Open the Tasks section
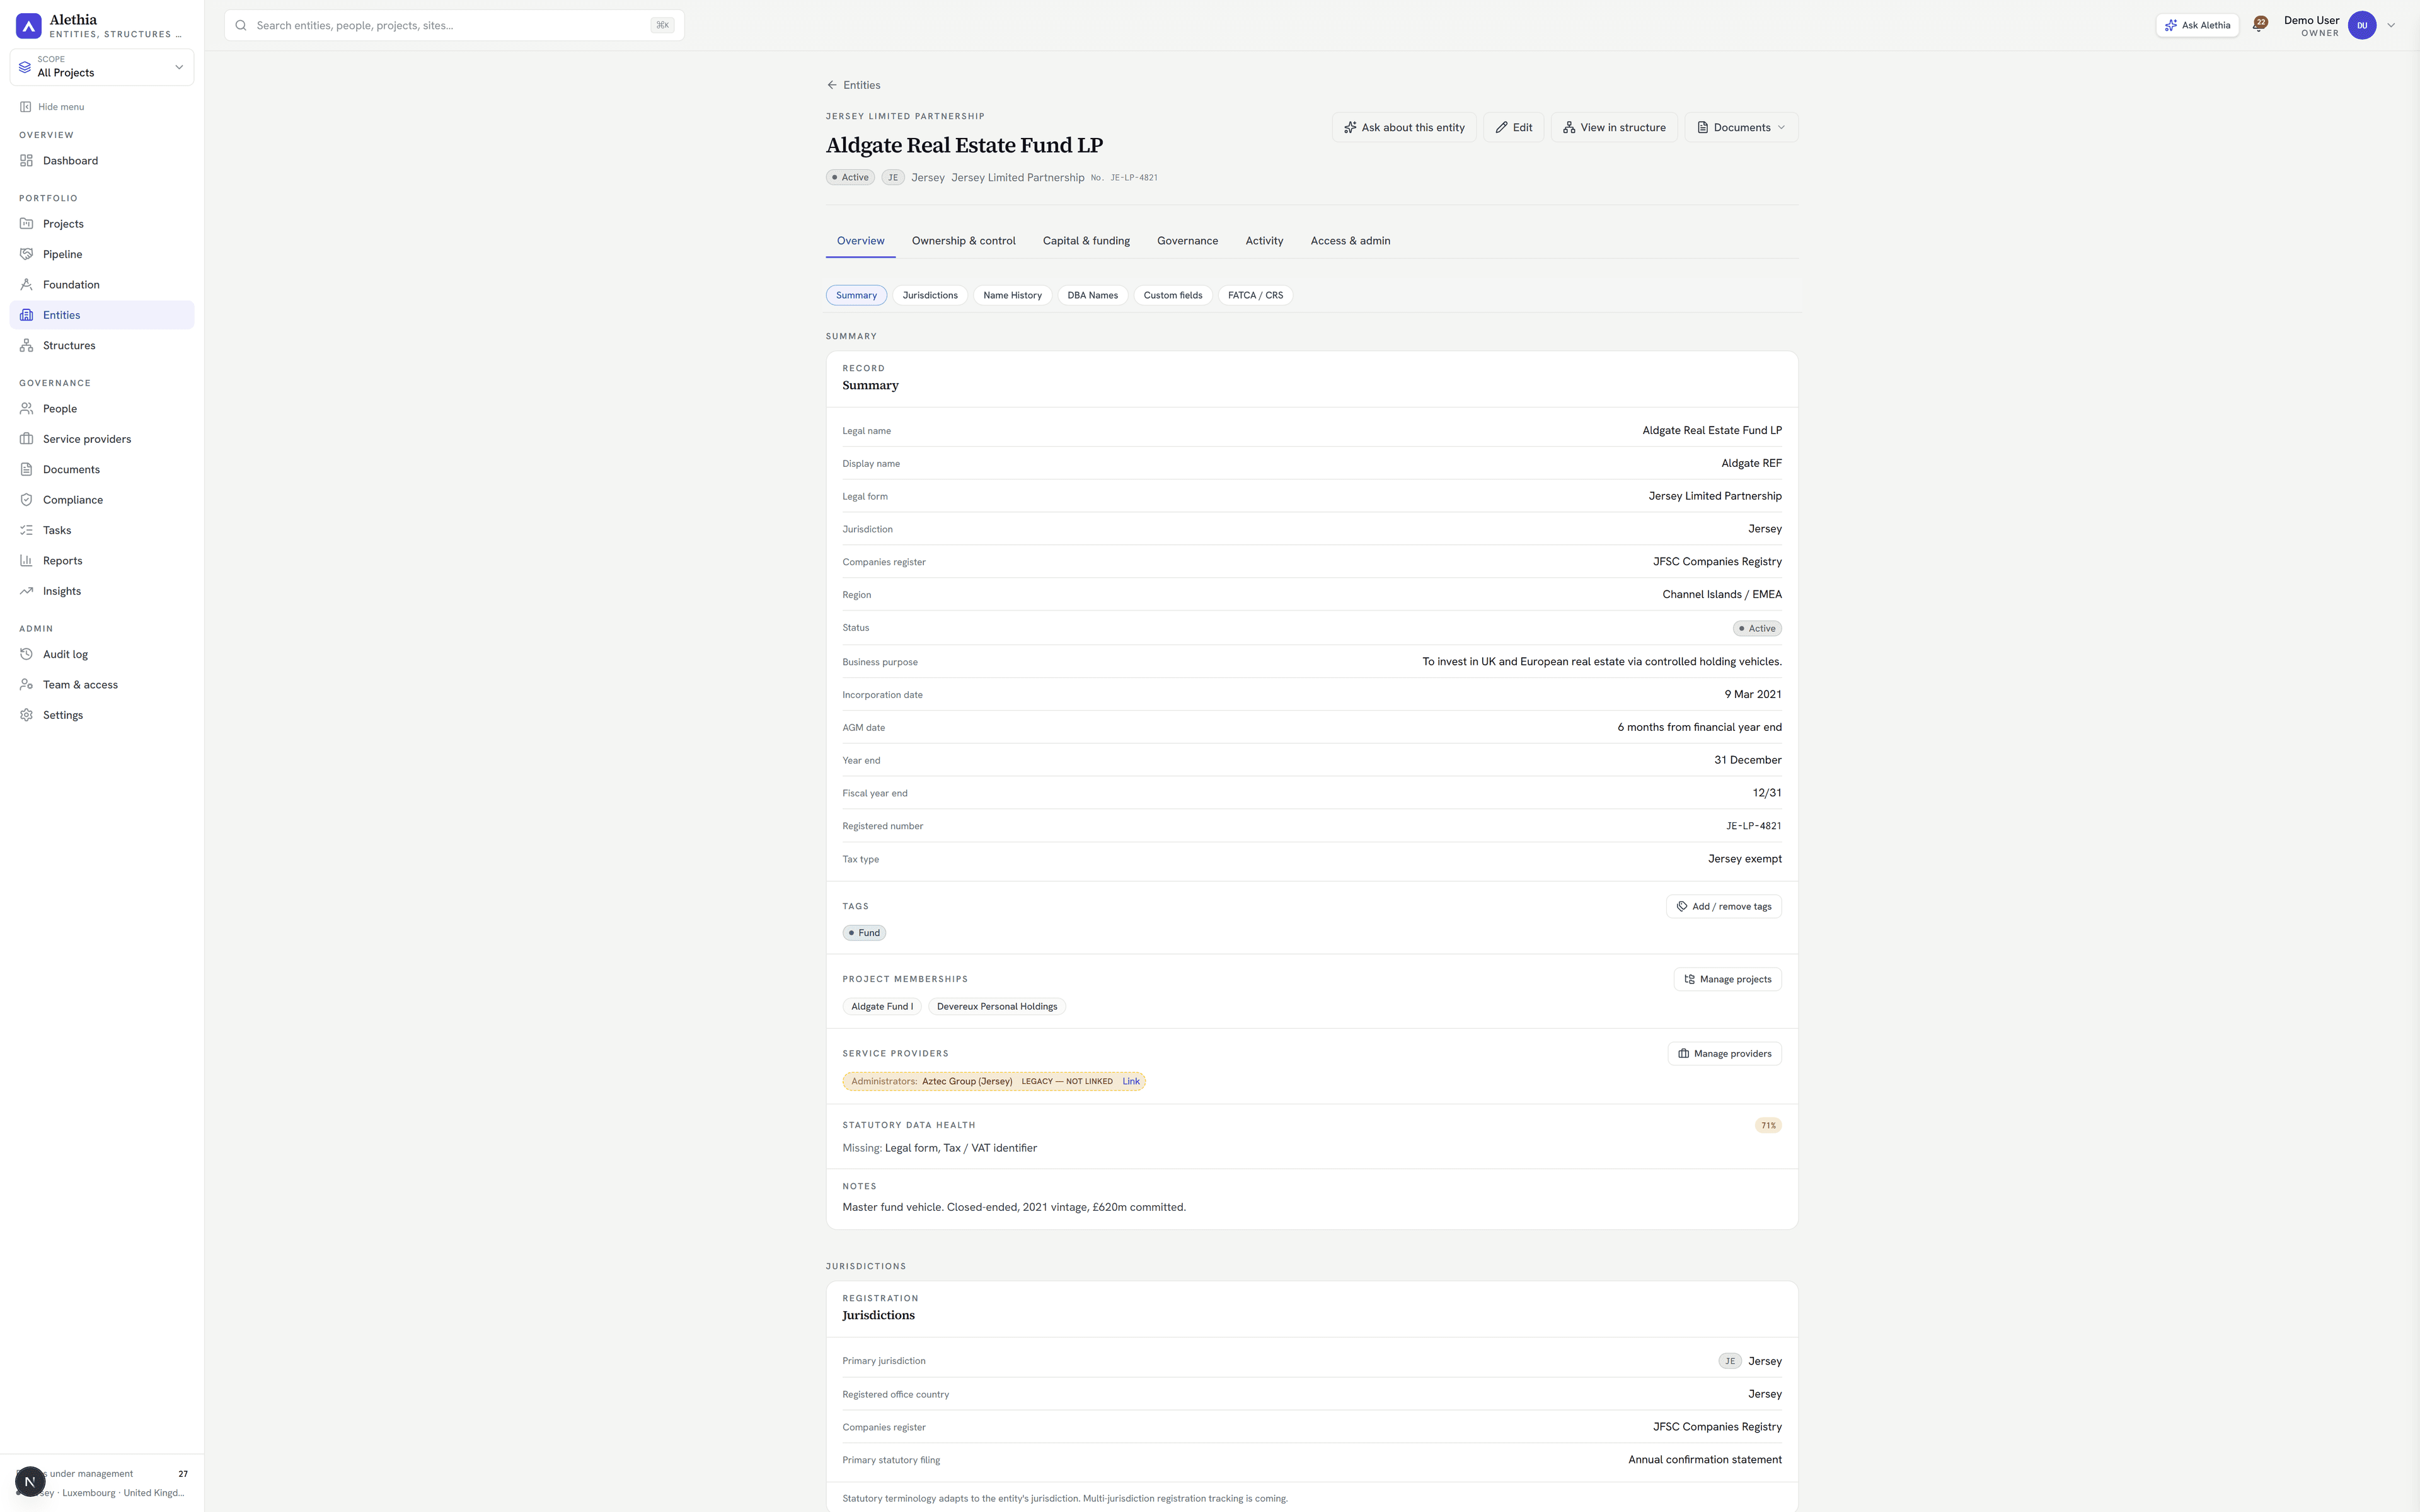Image resolution: width=2420 pixels, height=1512 pixels. (x=101, y=530)
